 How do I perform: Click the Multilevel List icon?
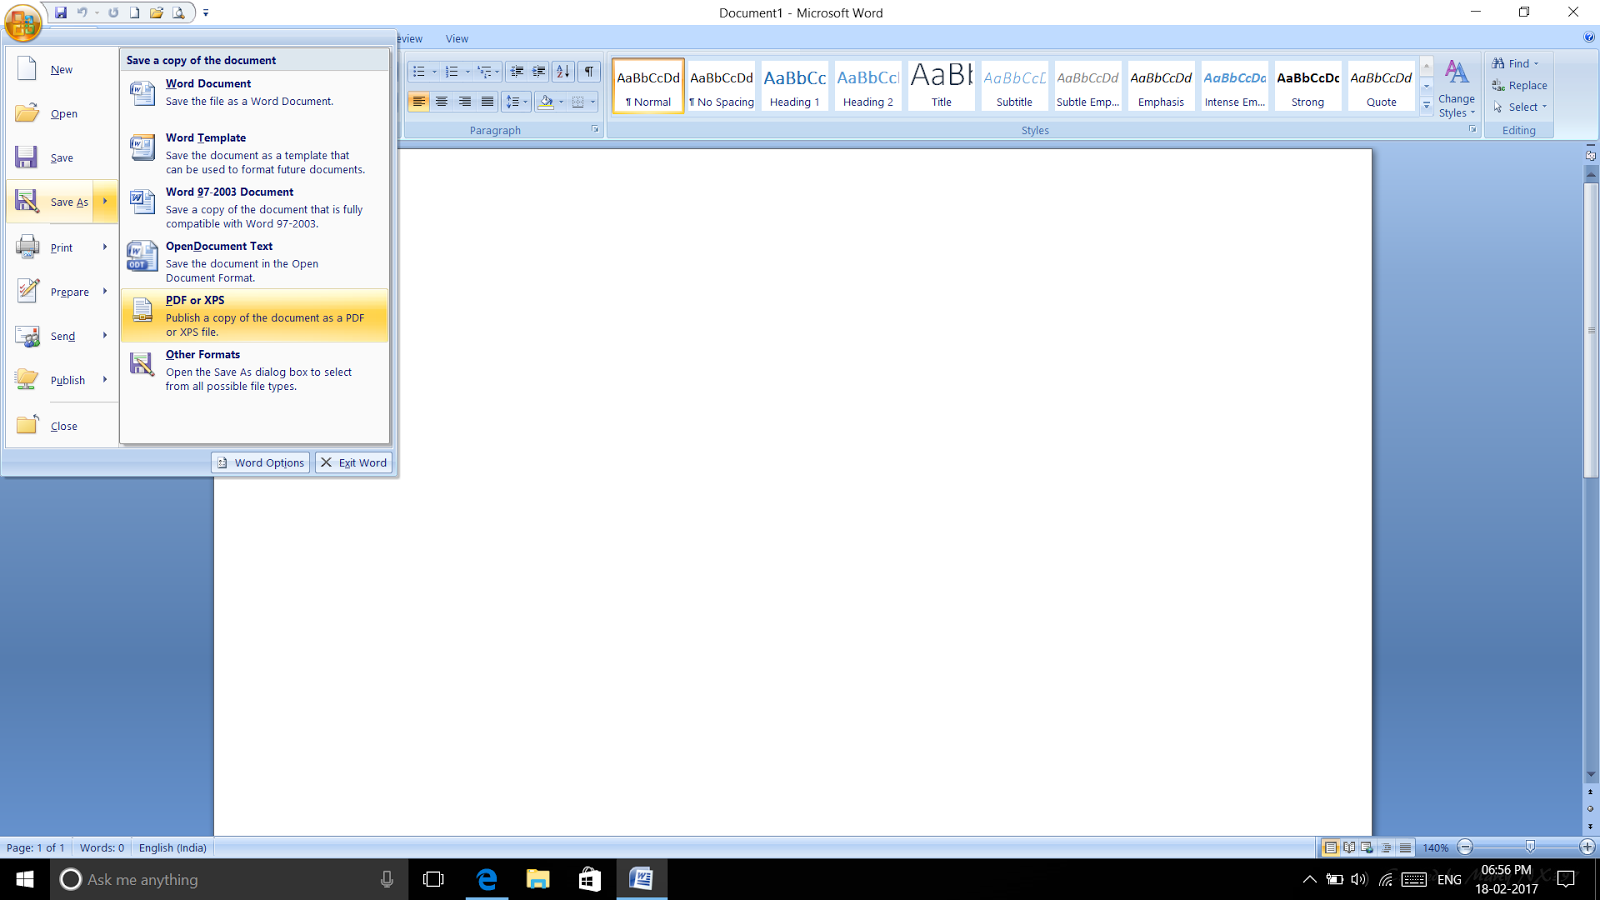tap(485, 72)
